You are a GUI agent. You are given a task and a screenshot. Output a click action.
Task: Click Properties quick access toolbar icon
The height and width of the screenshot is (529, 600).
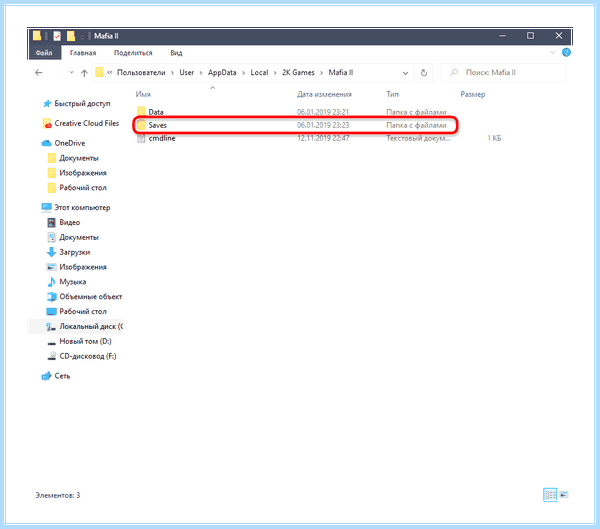57,36
